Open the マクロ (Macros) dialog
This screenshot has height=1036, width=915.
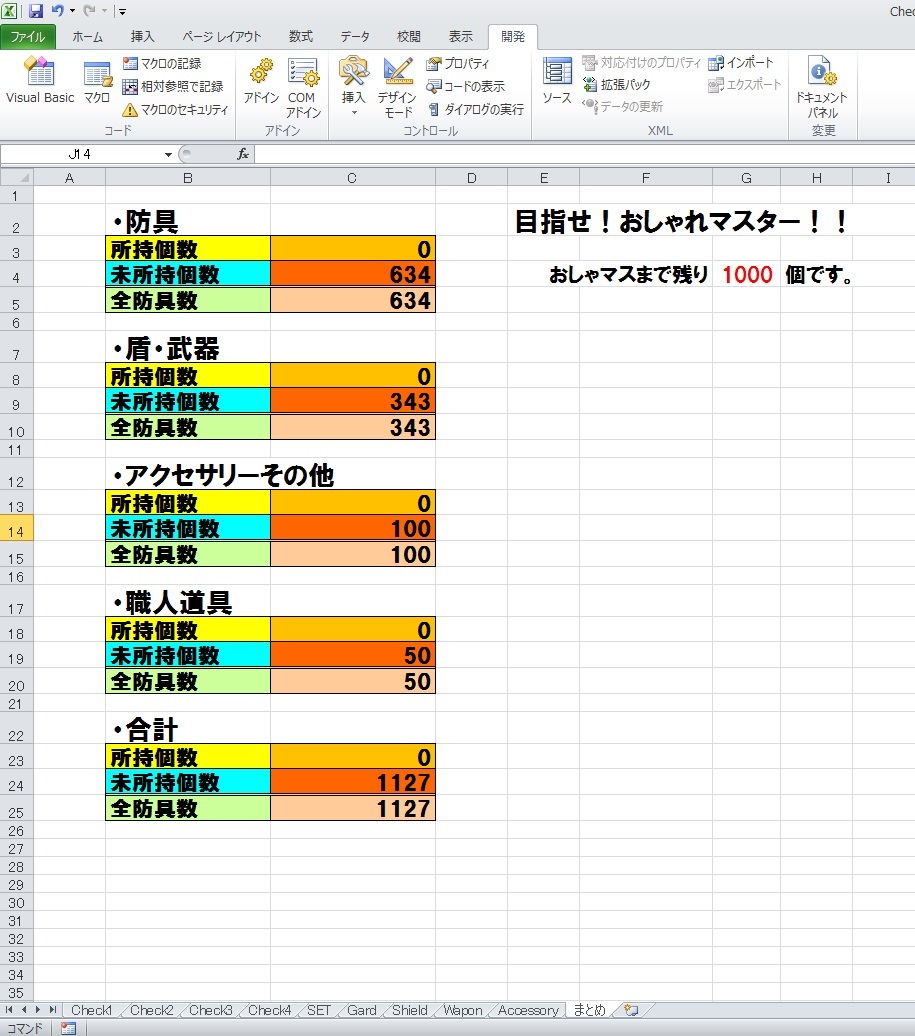[x=97, y=81]
